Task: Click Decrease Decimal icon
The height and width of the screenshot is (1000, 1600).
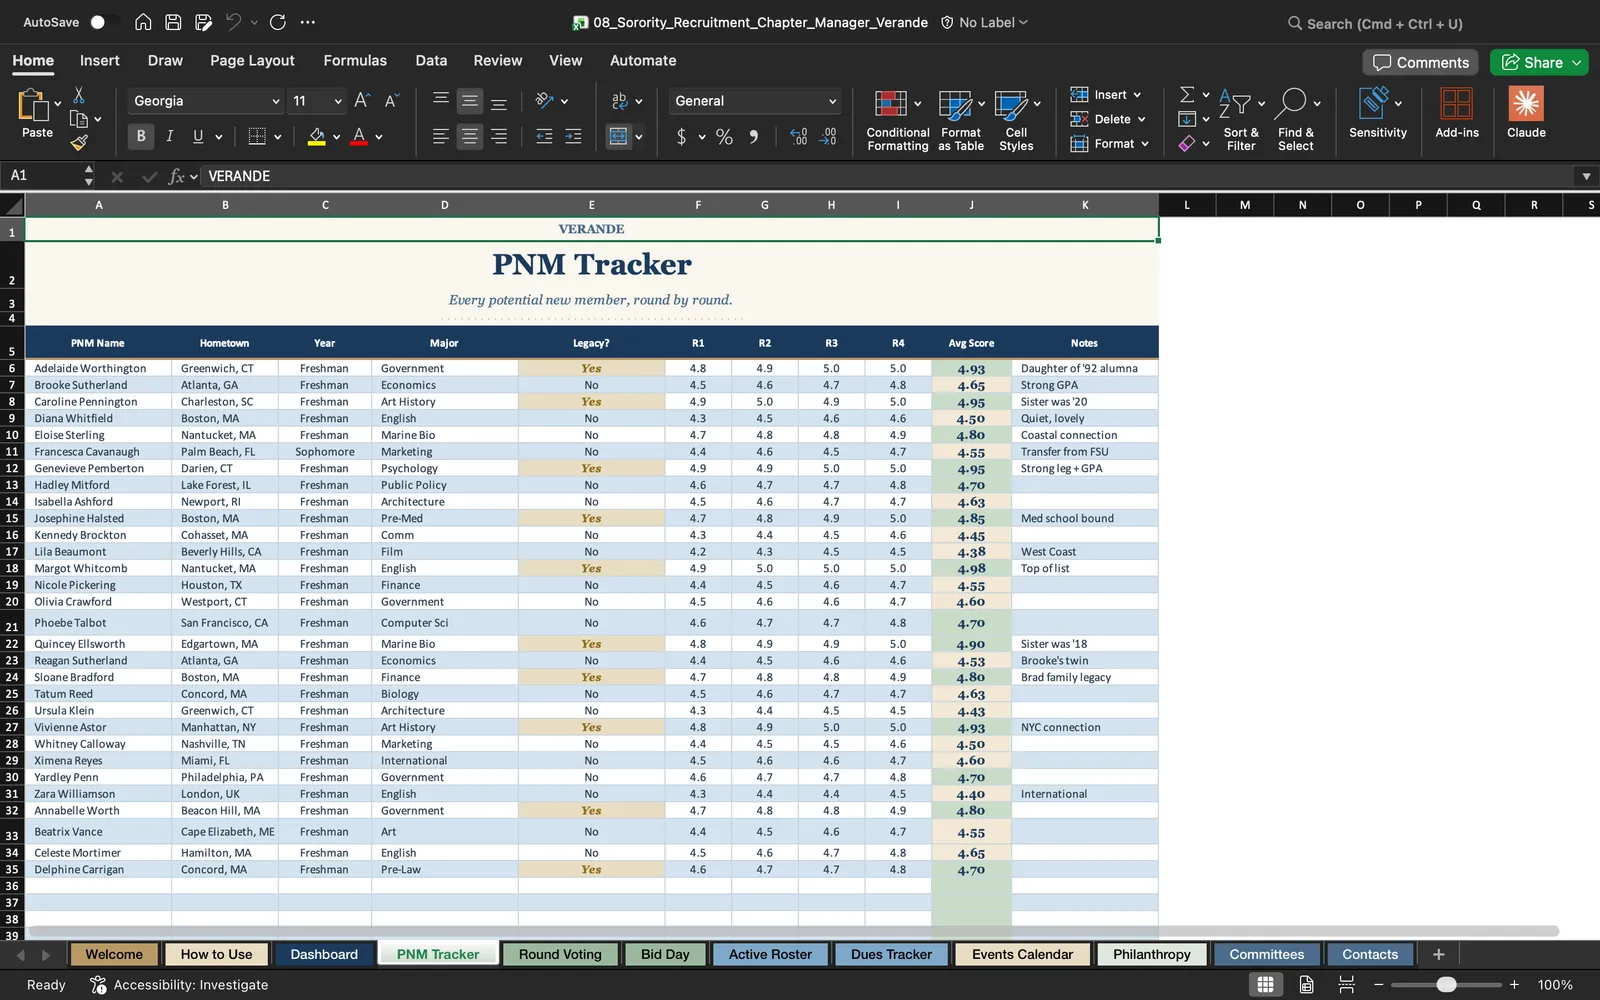Action: click(828, 136)
